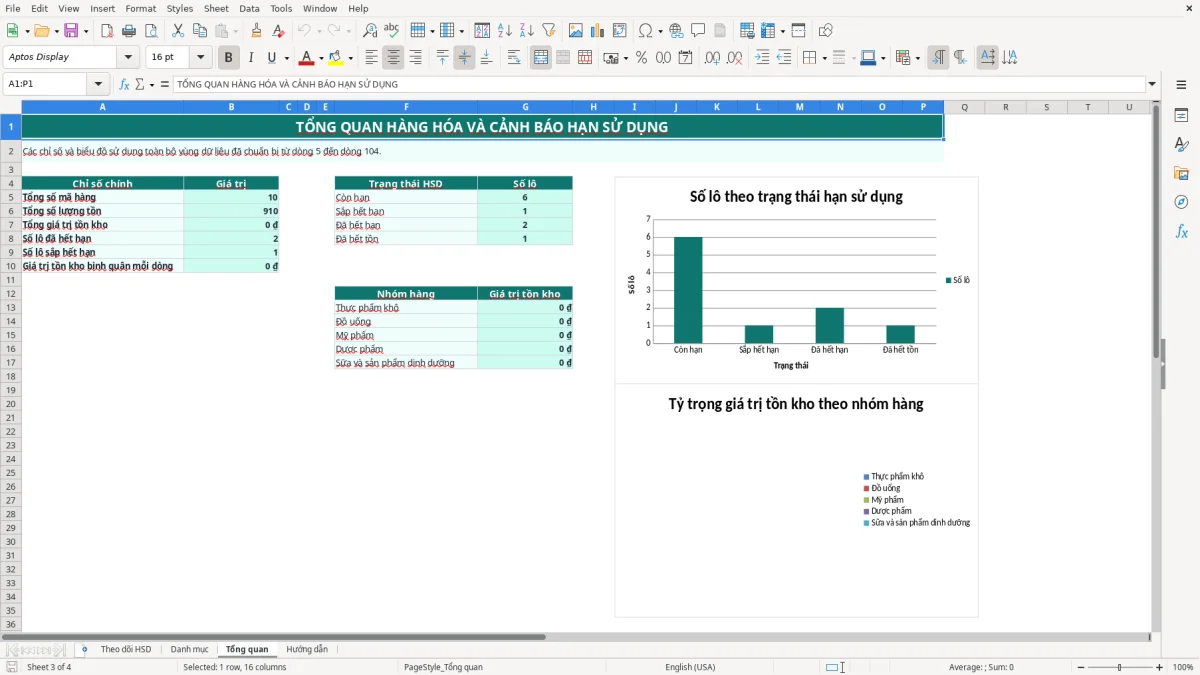
Task: Sort ascending
Action: 504,31
